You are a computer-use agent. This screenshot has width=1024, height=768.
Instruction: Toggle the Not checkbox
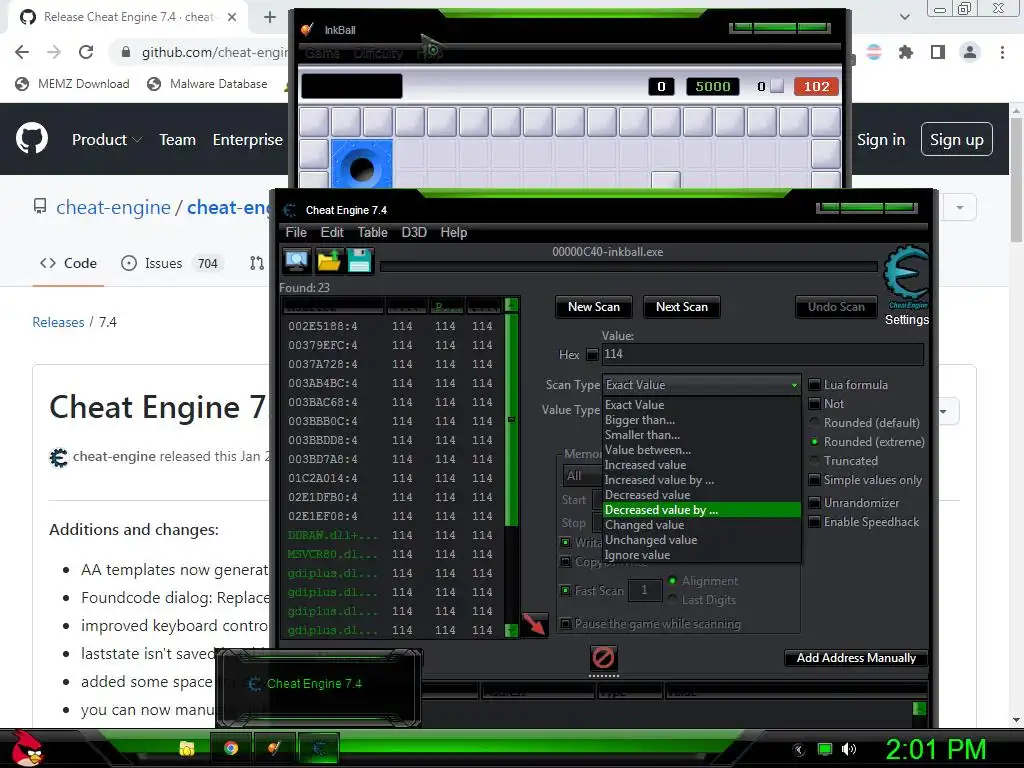pos(814,404)
